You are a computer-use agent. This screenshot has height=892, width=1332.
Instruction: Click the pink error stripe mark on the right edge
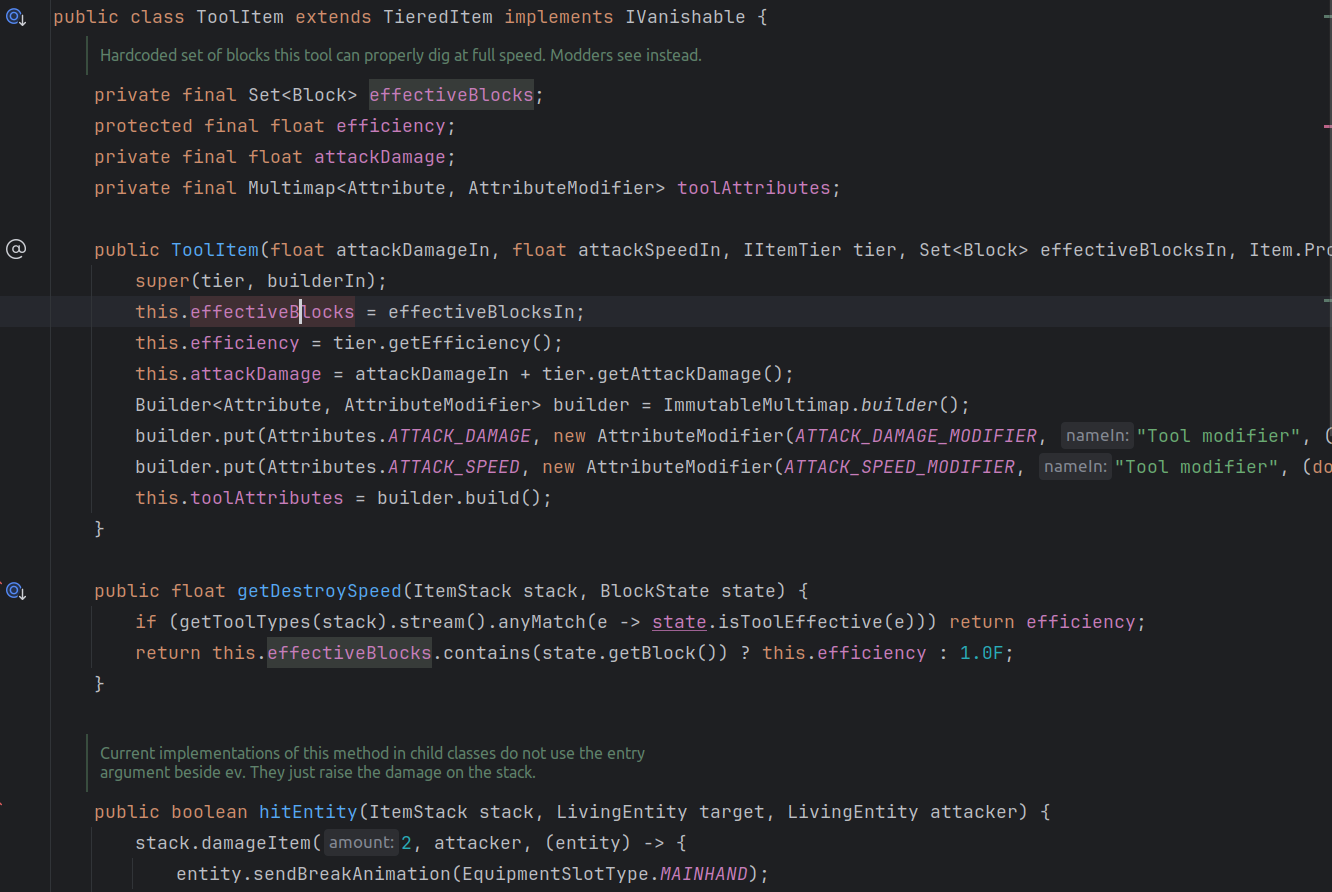(x=1327, y=127)
